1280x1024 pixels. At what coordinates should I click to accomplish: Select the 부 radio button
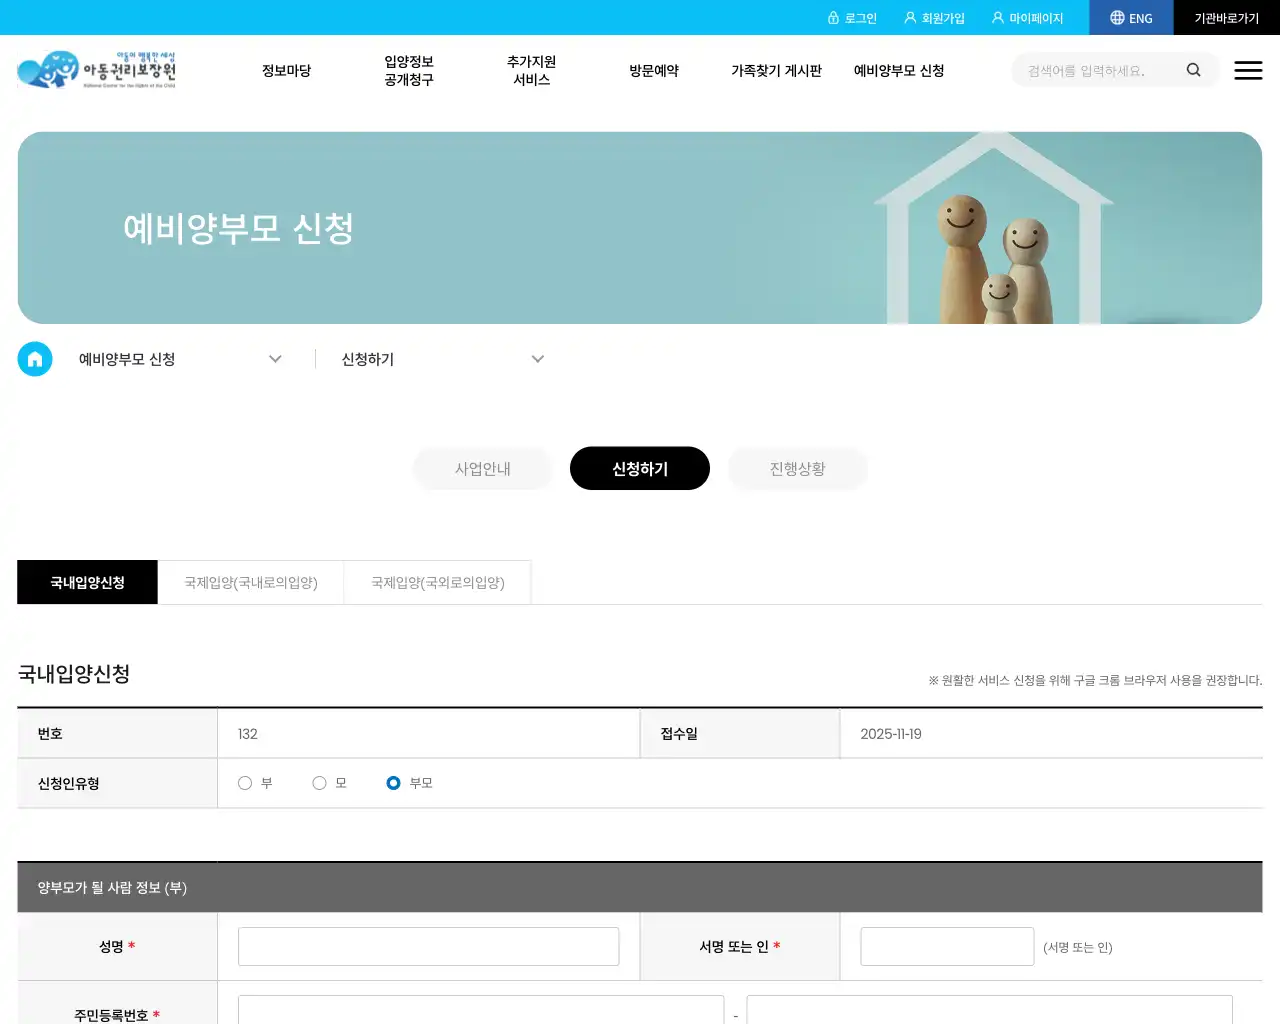pyautogui.click(x=245, y=783)
